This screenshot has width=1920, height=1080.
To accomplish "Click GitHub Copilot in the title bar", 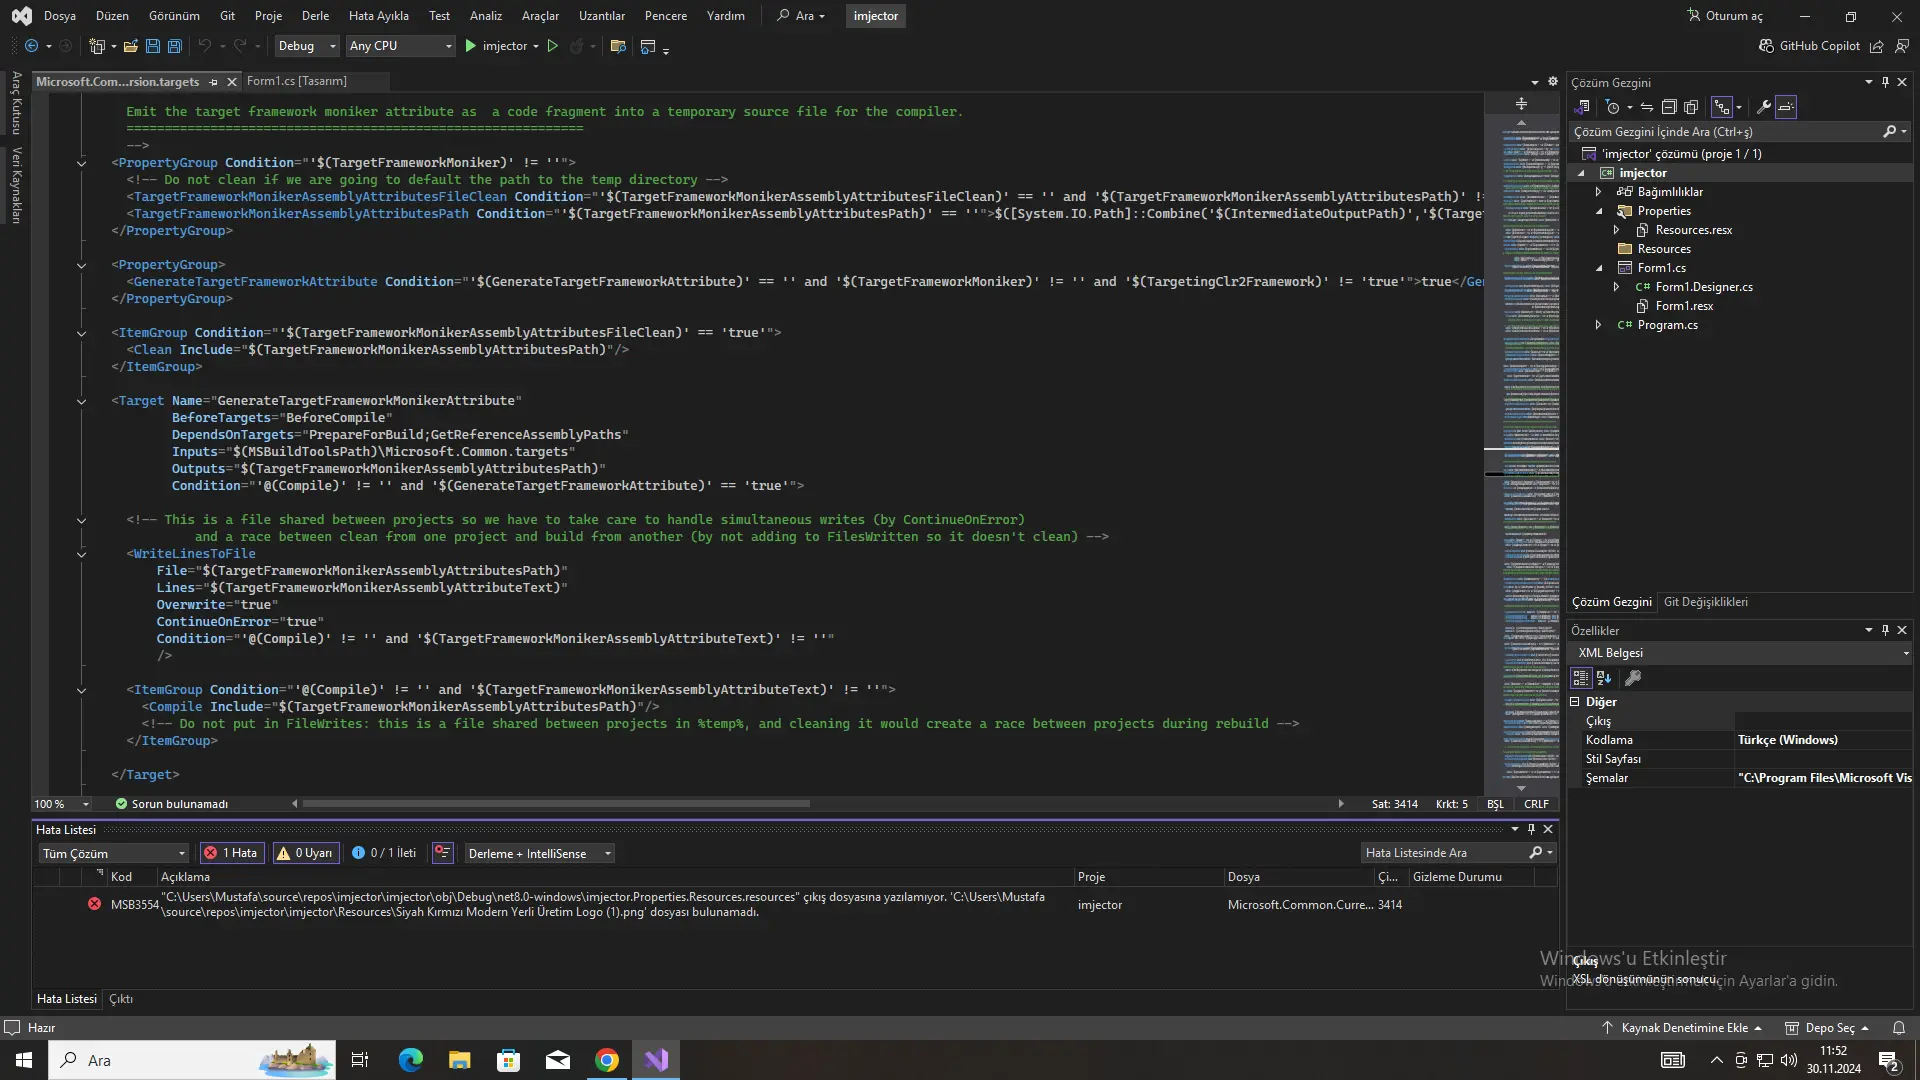I will click(x=1809, y=46).
